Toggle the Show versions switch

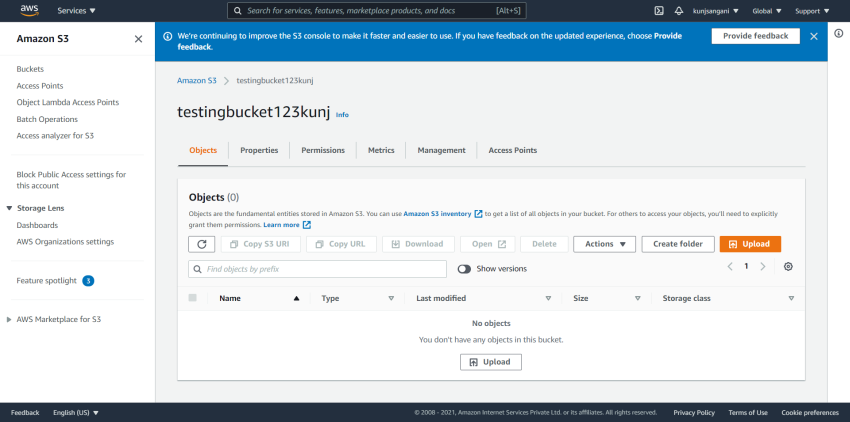pyautogui.click(x=464, y=269)
